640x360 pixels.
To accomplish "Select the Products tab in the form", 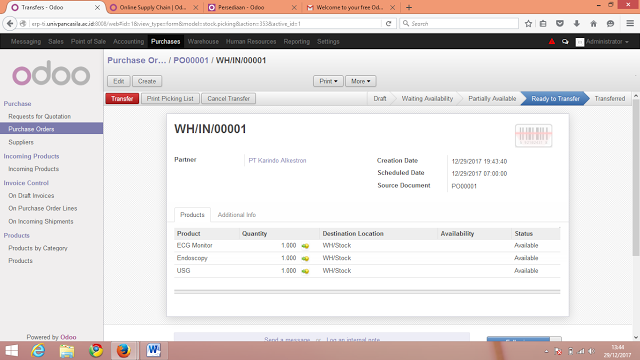I will point(192,215).
